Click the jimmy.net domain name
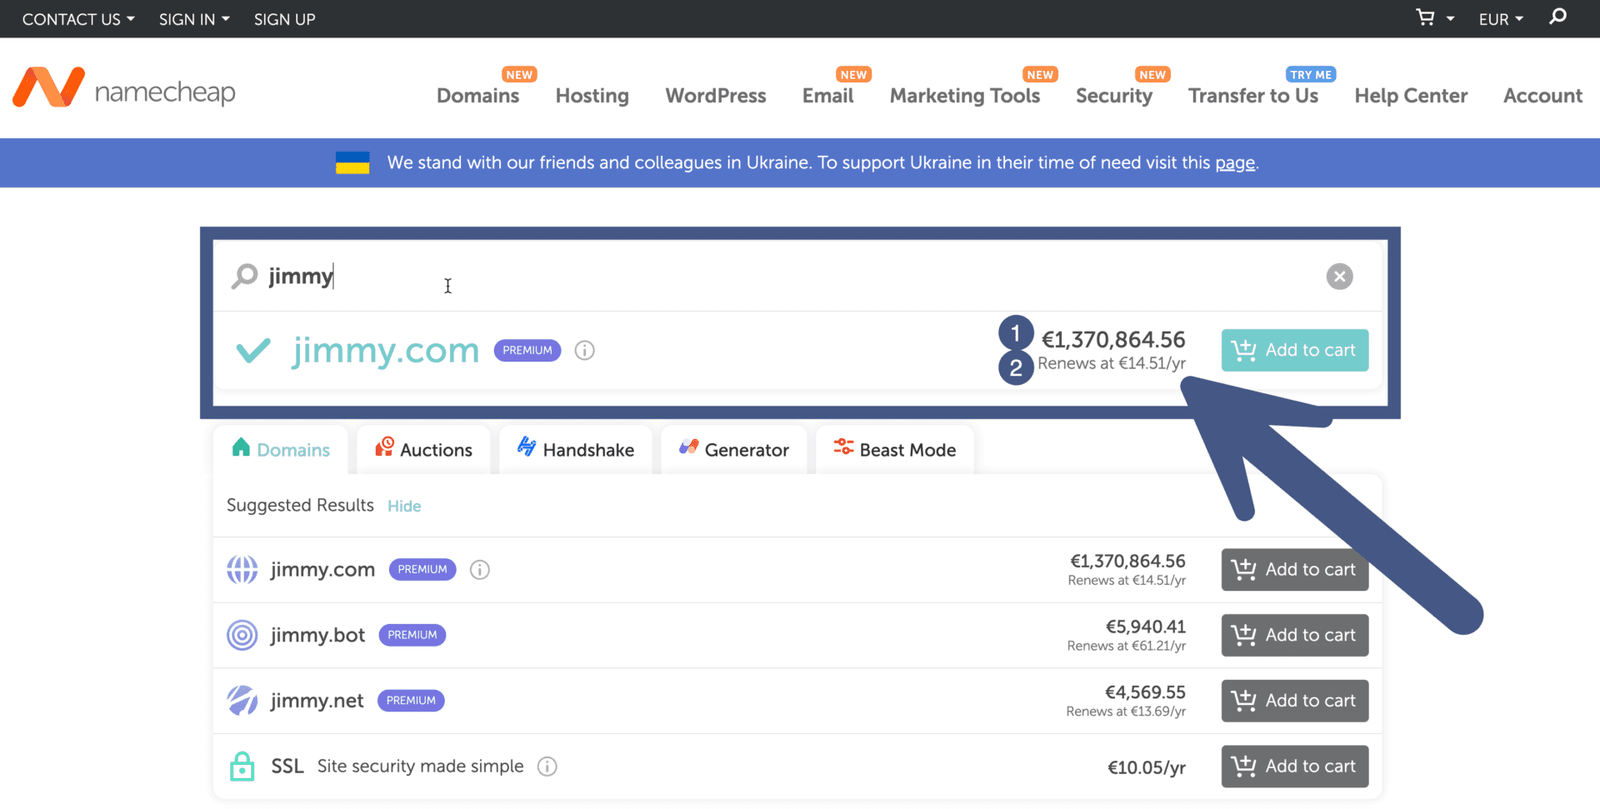This screenshot has height=809, width=1600. [x=317, y=701]
